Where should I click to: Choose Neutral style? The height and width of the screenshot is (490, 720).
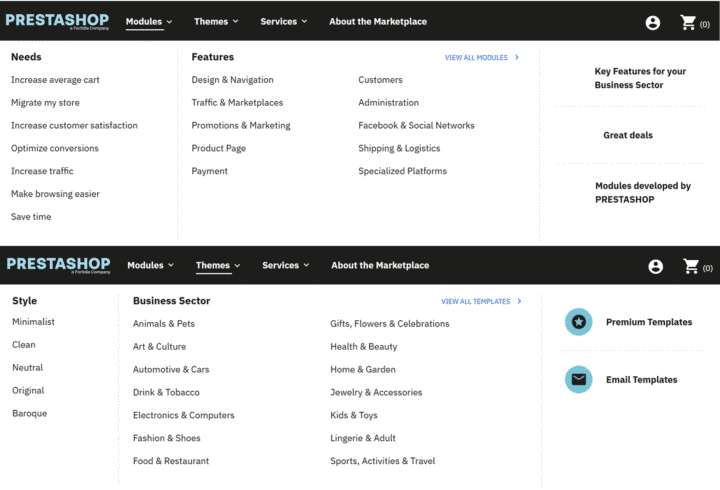28,368
